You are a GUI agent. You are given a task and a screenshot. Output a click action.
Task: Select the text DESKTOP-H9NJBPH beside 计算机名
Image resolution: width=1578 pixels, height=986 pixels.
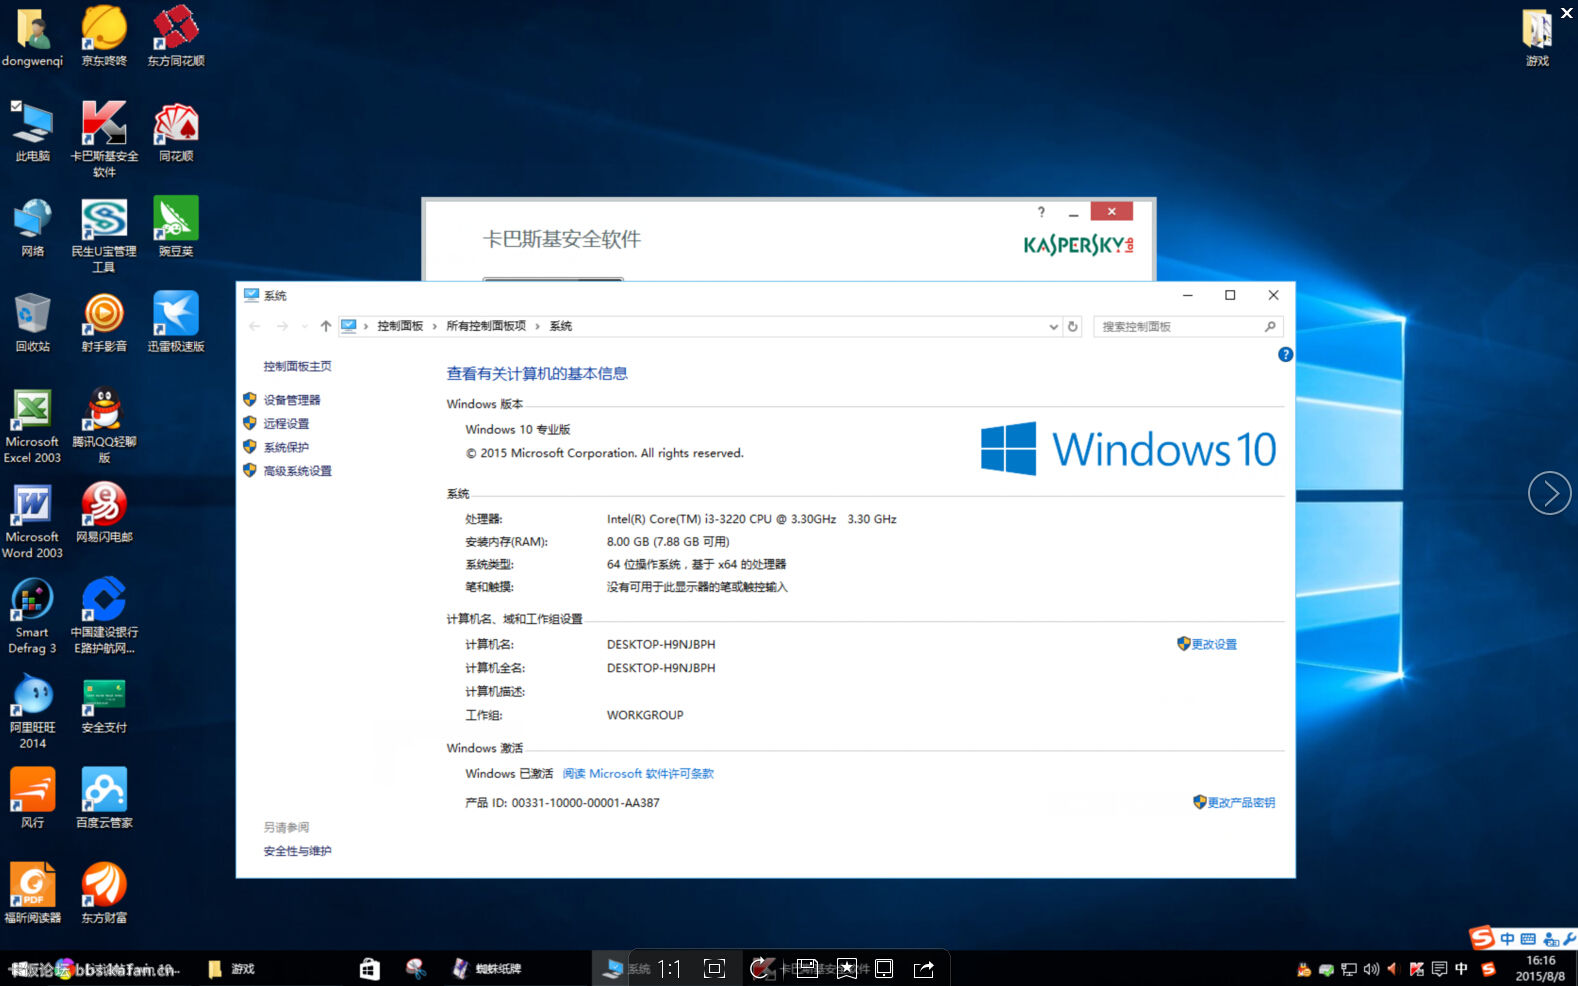[x=661, y=644]
